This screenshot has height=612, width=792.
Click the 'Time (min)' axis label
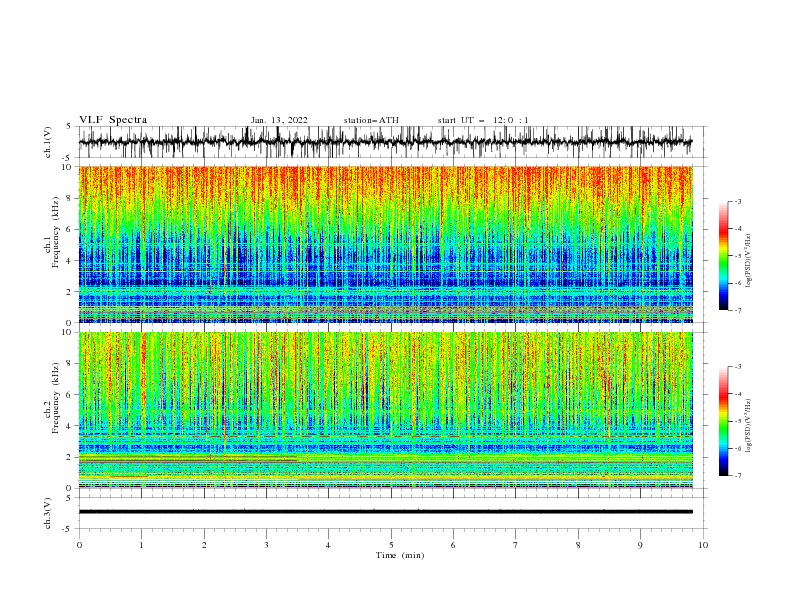[400, 555]
